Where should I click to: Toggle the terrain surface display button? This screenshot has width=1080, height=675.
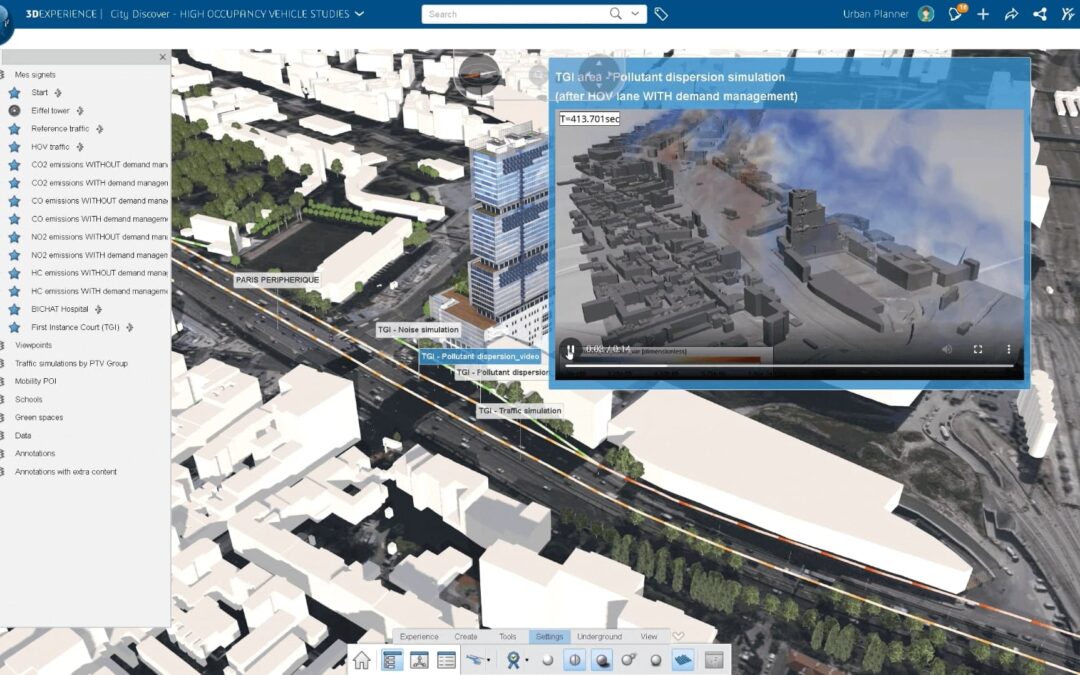click(x=683, y=660)
